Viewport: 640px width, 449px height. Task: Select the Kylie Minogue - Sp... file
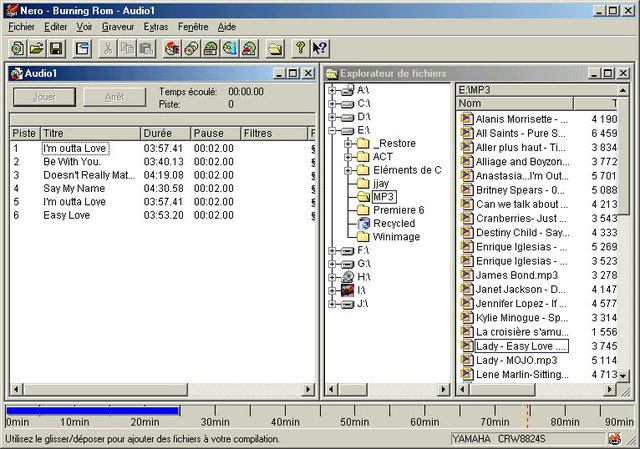pos(522,318)
